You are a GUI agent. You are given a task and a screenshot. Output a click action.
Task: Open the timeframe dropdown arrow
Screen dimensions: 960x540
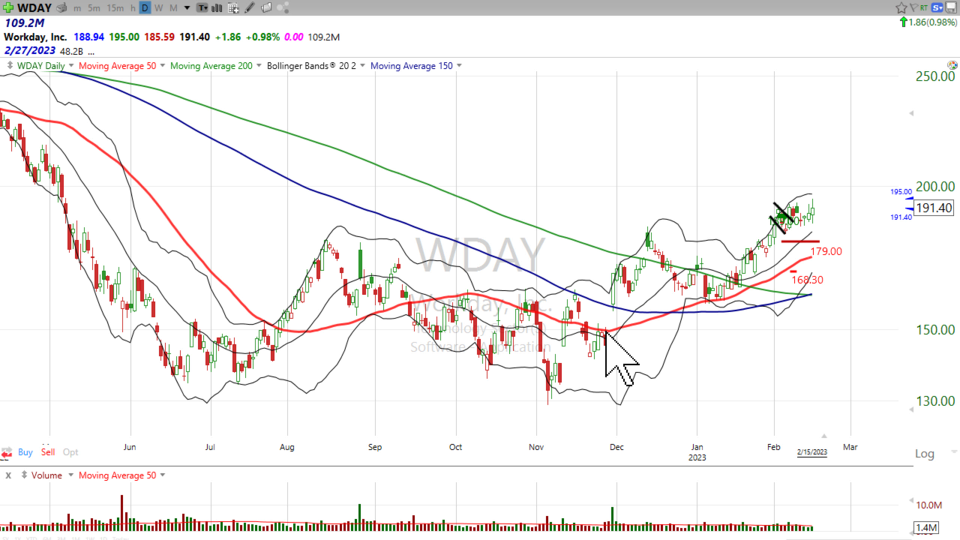(x=187, y=8)
